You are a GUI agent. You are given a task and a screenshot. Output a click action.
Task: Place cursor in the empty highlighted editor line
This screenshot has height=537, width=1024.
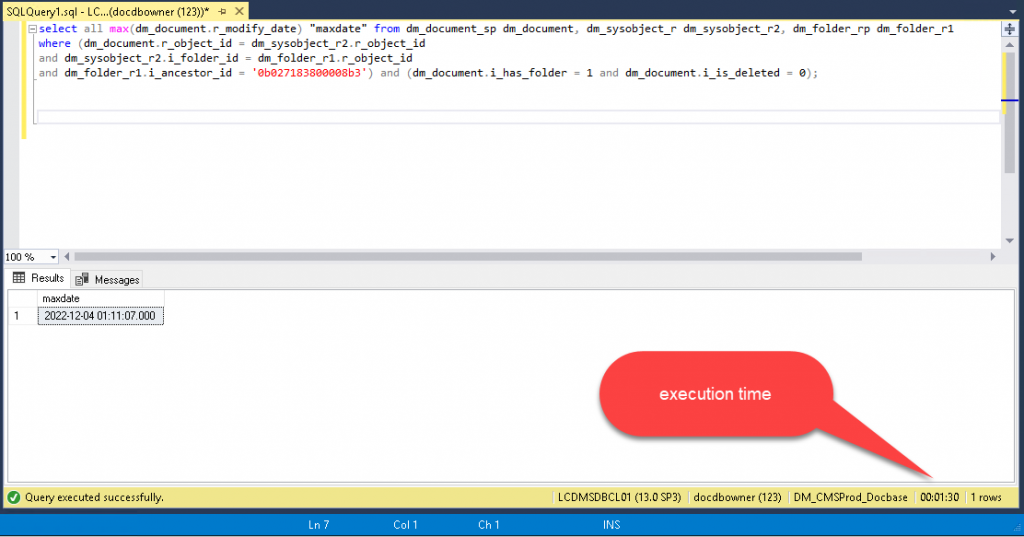(517, 117)
